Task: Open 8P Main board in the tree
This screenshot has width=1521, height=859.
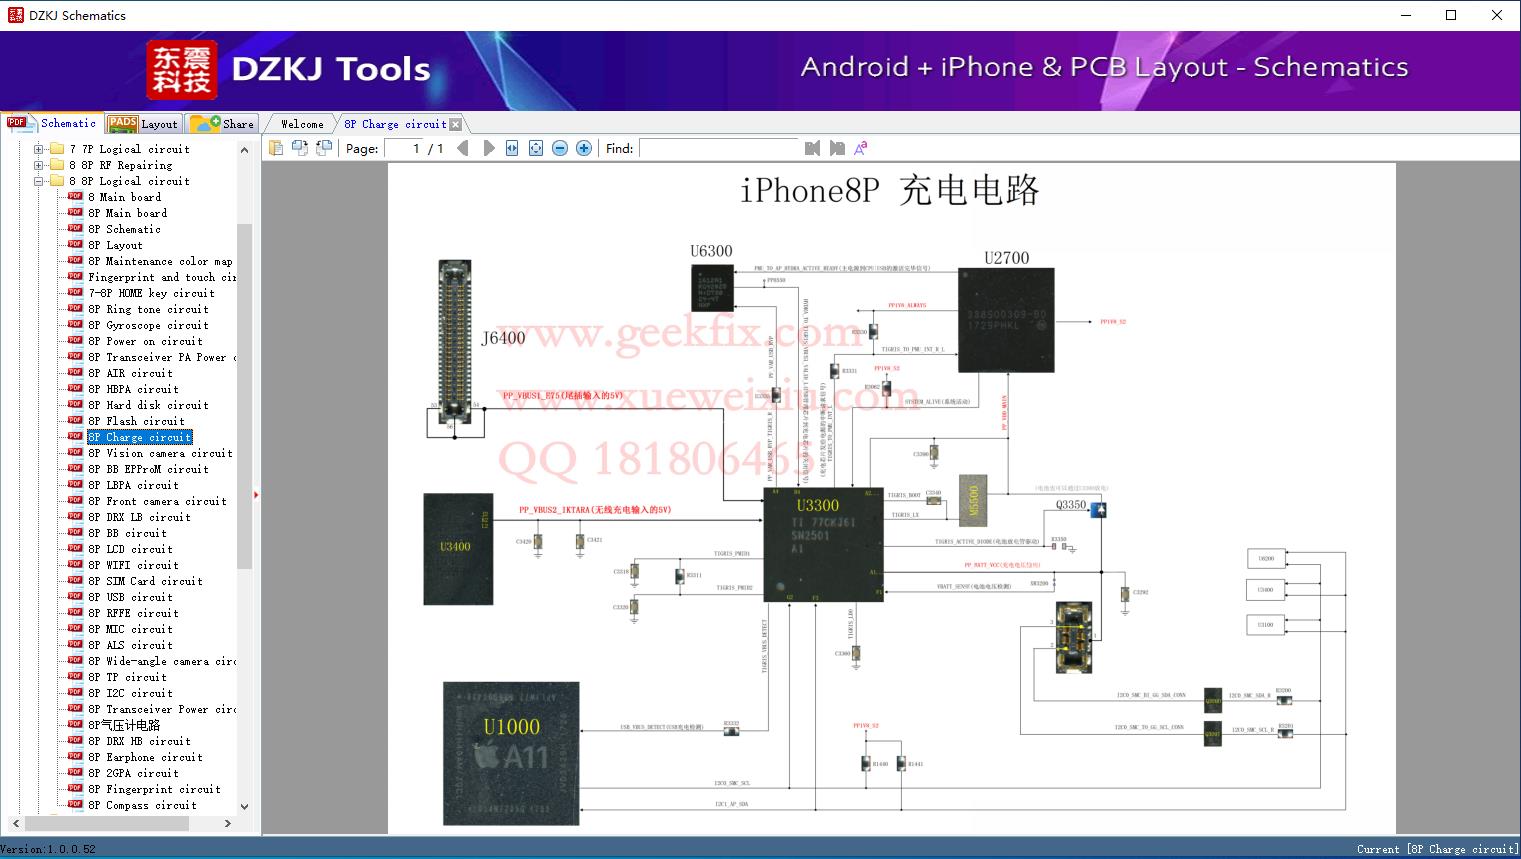Action: [127, 213]
